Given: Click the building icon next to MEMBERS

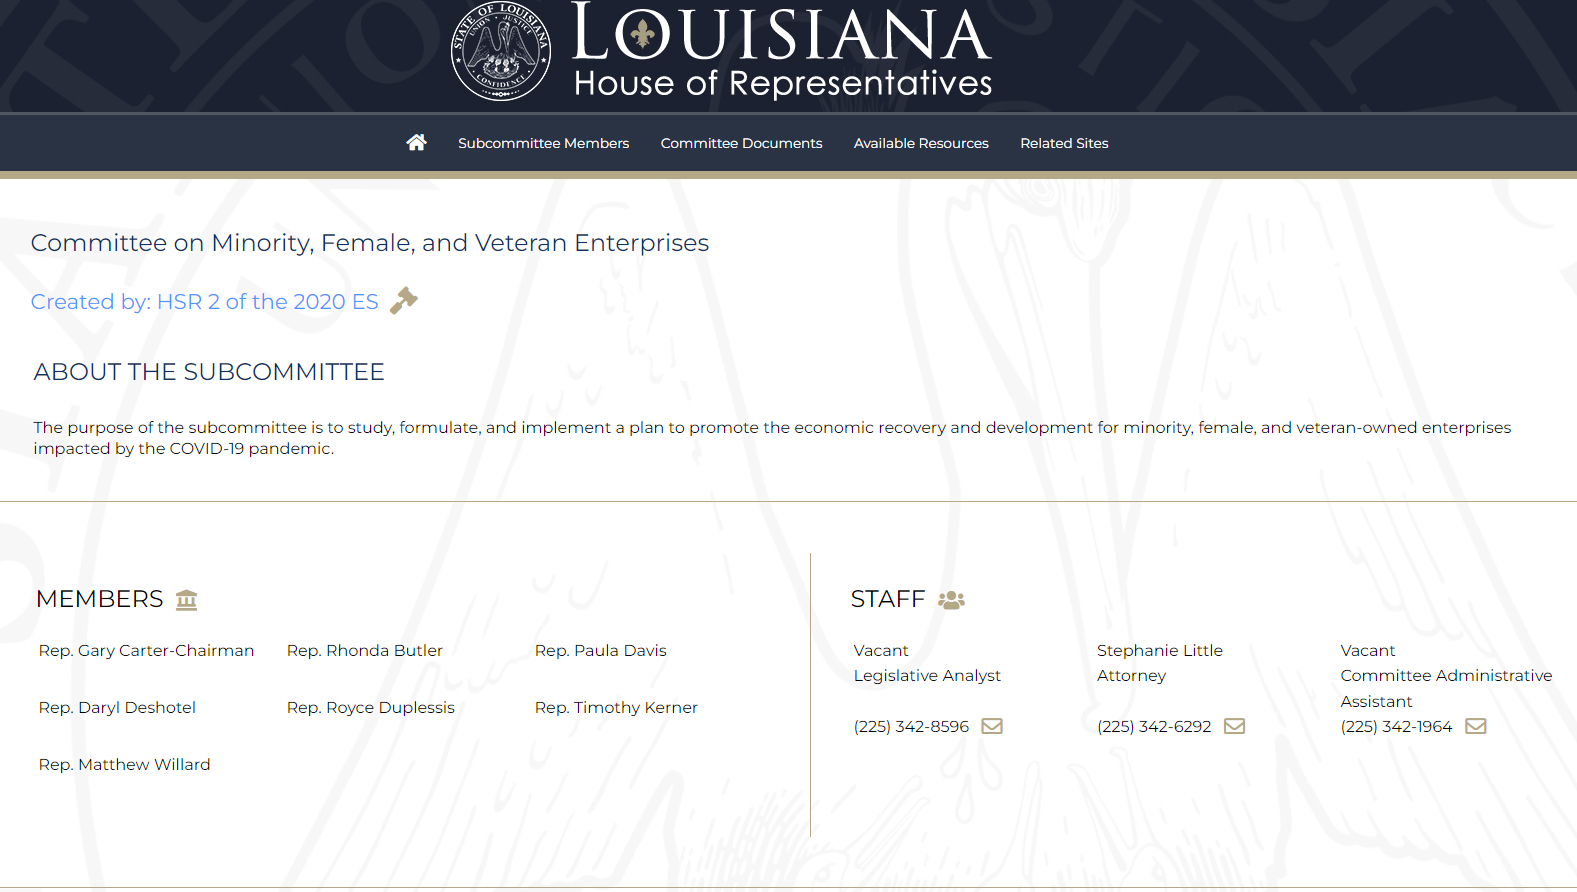Looking at the screenshot, I should point(187,600).
